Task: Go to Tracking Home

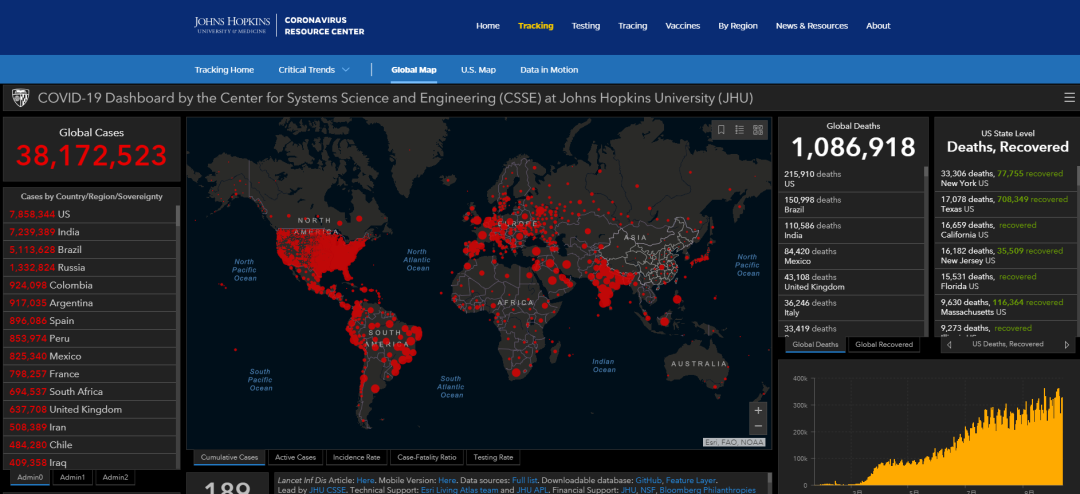Action: [224, 70]
